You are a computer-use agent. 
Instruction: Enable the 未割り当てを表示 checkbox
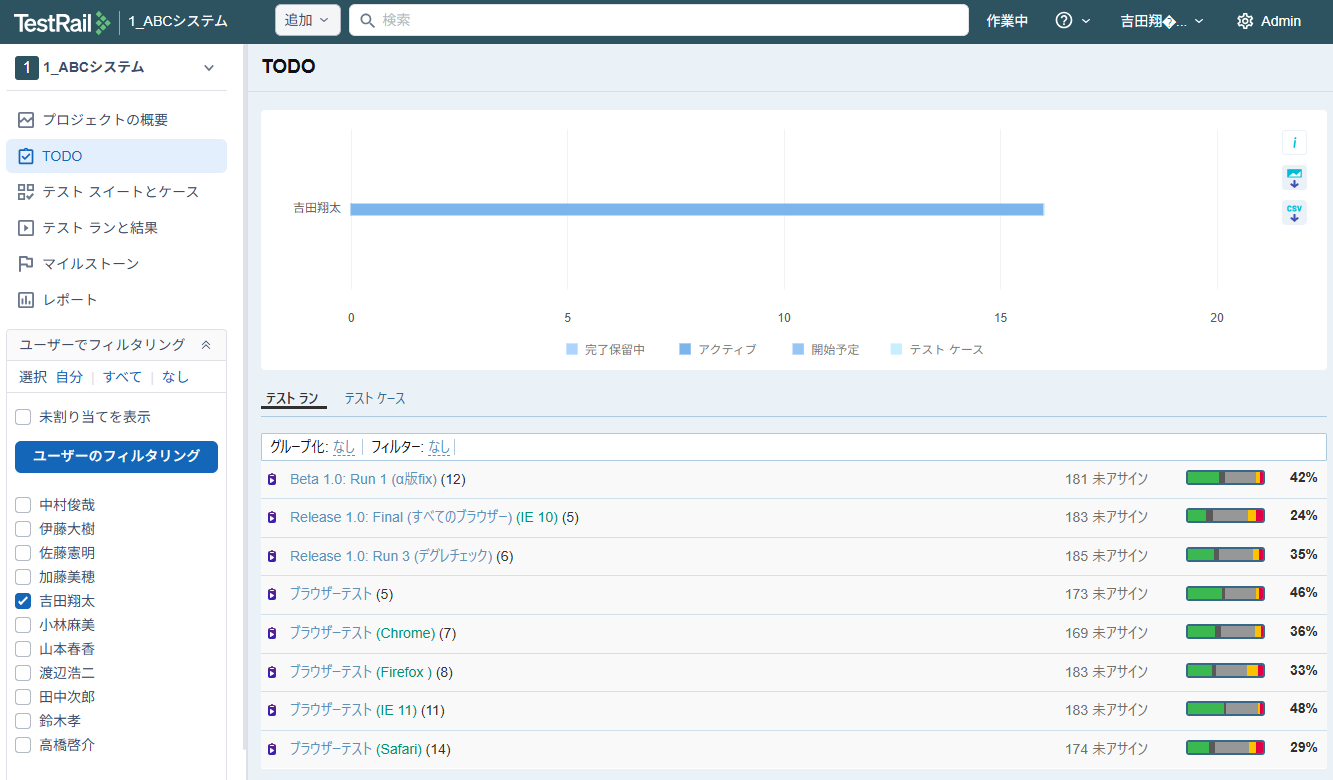(23, 417)
